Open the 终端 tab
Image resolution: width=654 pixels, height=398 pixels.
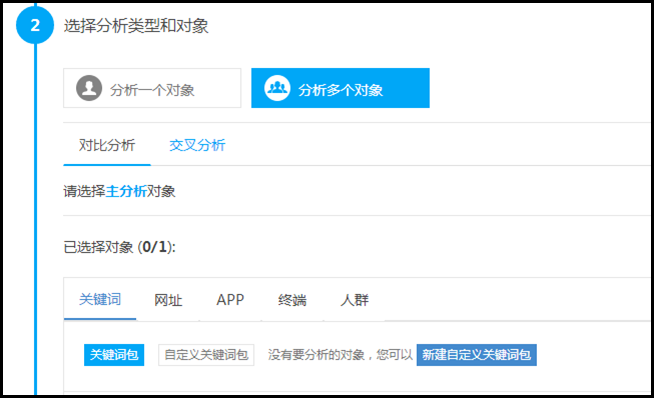coord(292,300)
